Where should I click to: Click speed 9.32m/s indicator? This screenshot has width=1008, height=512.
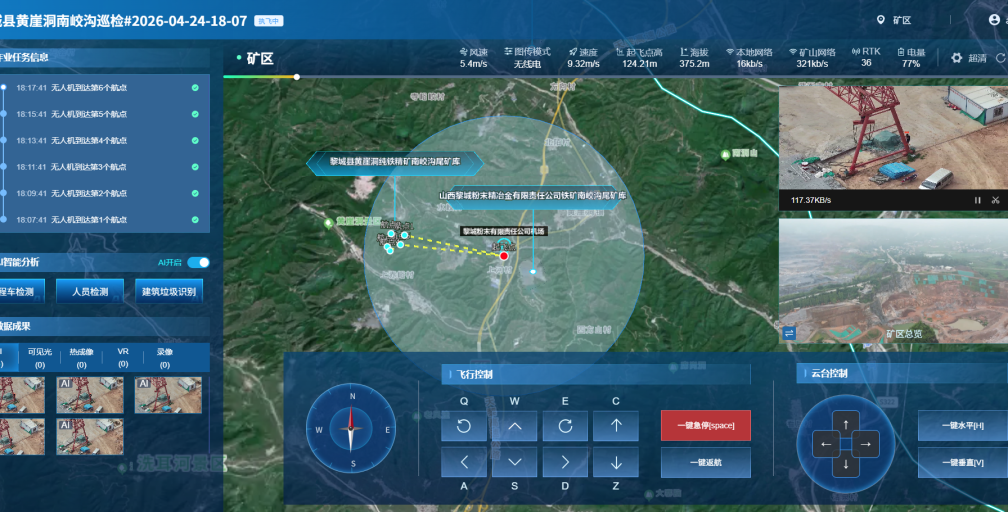click(x=583, y=58)
